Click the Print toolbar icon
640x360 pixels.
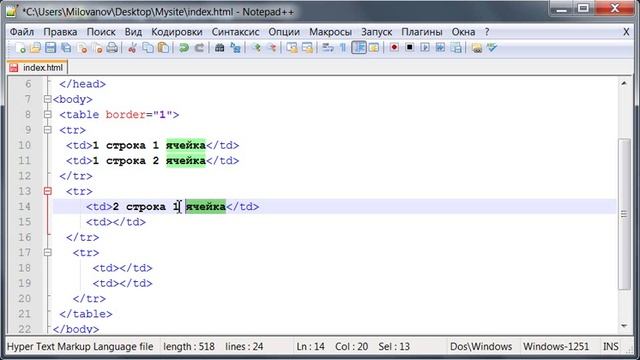[x=112, y=48]
